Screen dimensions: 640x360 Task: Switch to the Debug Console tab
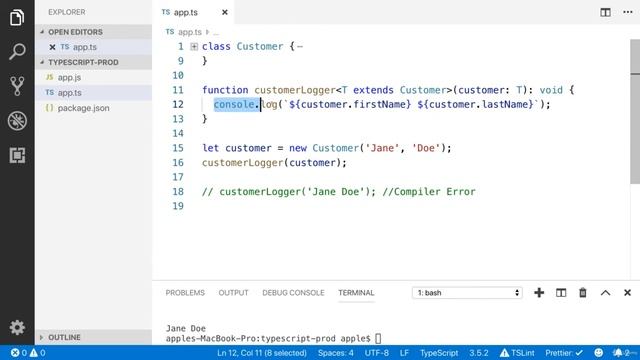[293, 293]
